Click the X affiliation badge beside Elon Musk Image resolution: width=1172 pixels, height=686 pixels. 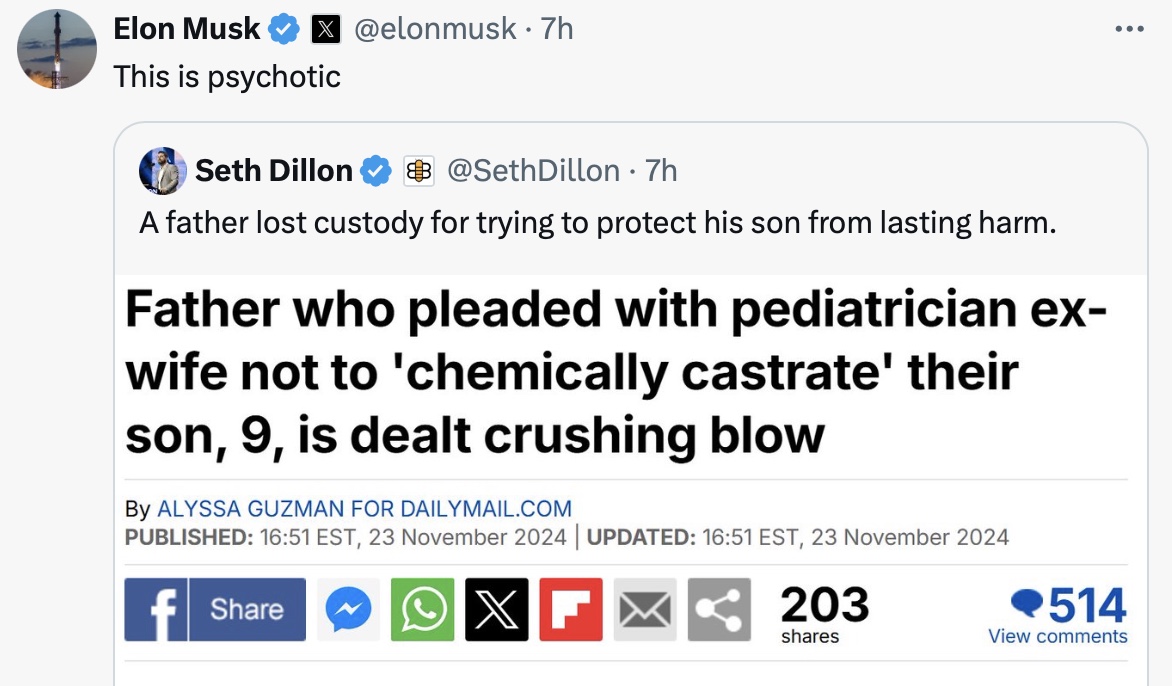pyautogui.click(x=324, y=30)
